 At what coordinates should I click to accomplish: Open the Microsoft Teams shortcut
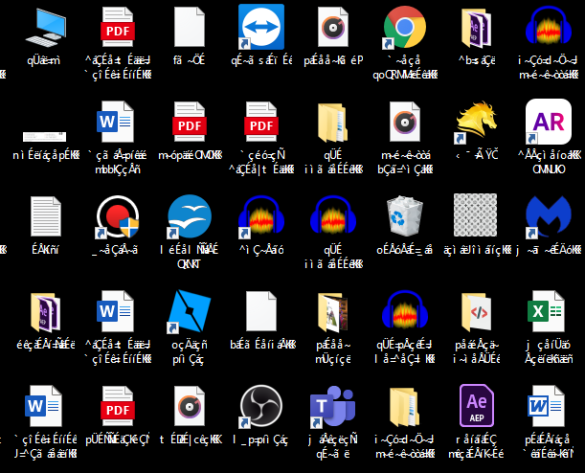pyautogui.click(x=332, y=407)
